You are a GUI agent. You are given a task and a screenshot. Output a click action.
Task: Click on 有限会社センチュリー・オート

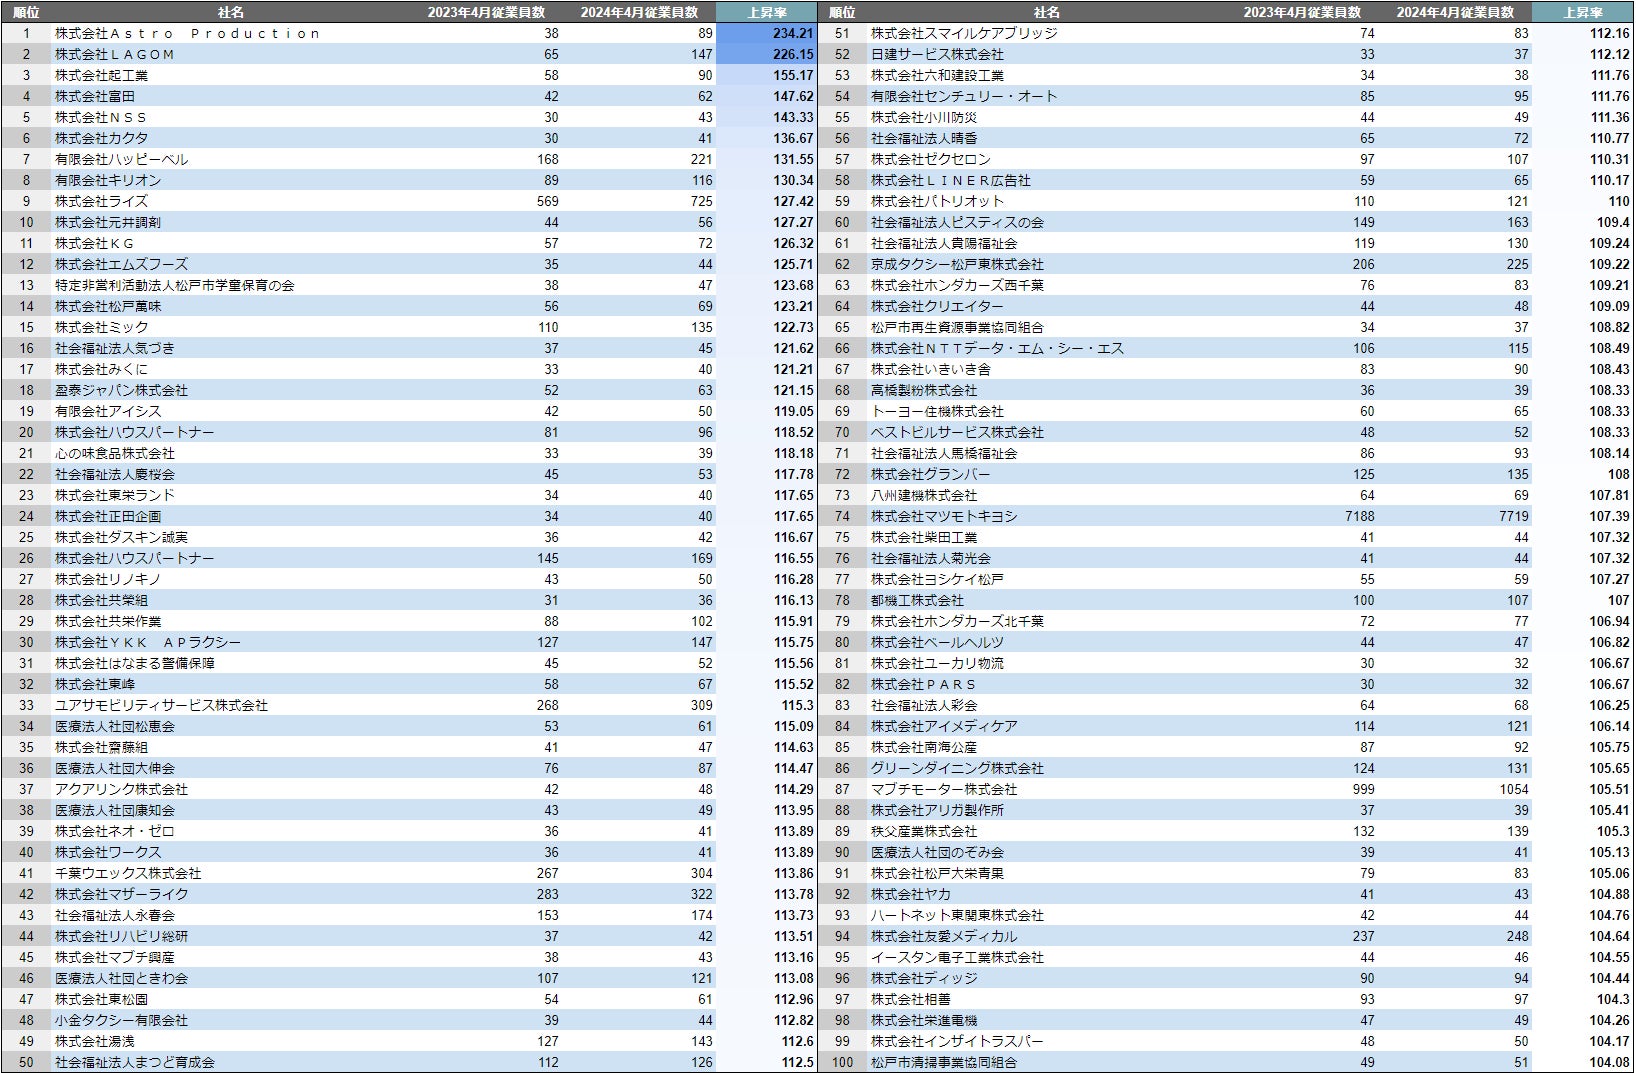point(964,96)
